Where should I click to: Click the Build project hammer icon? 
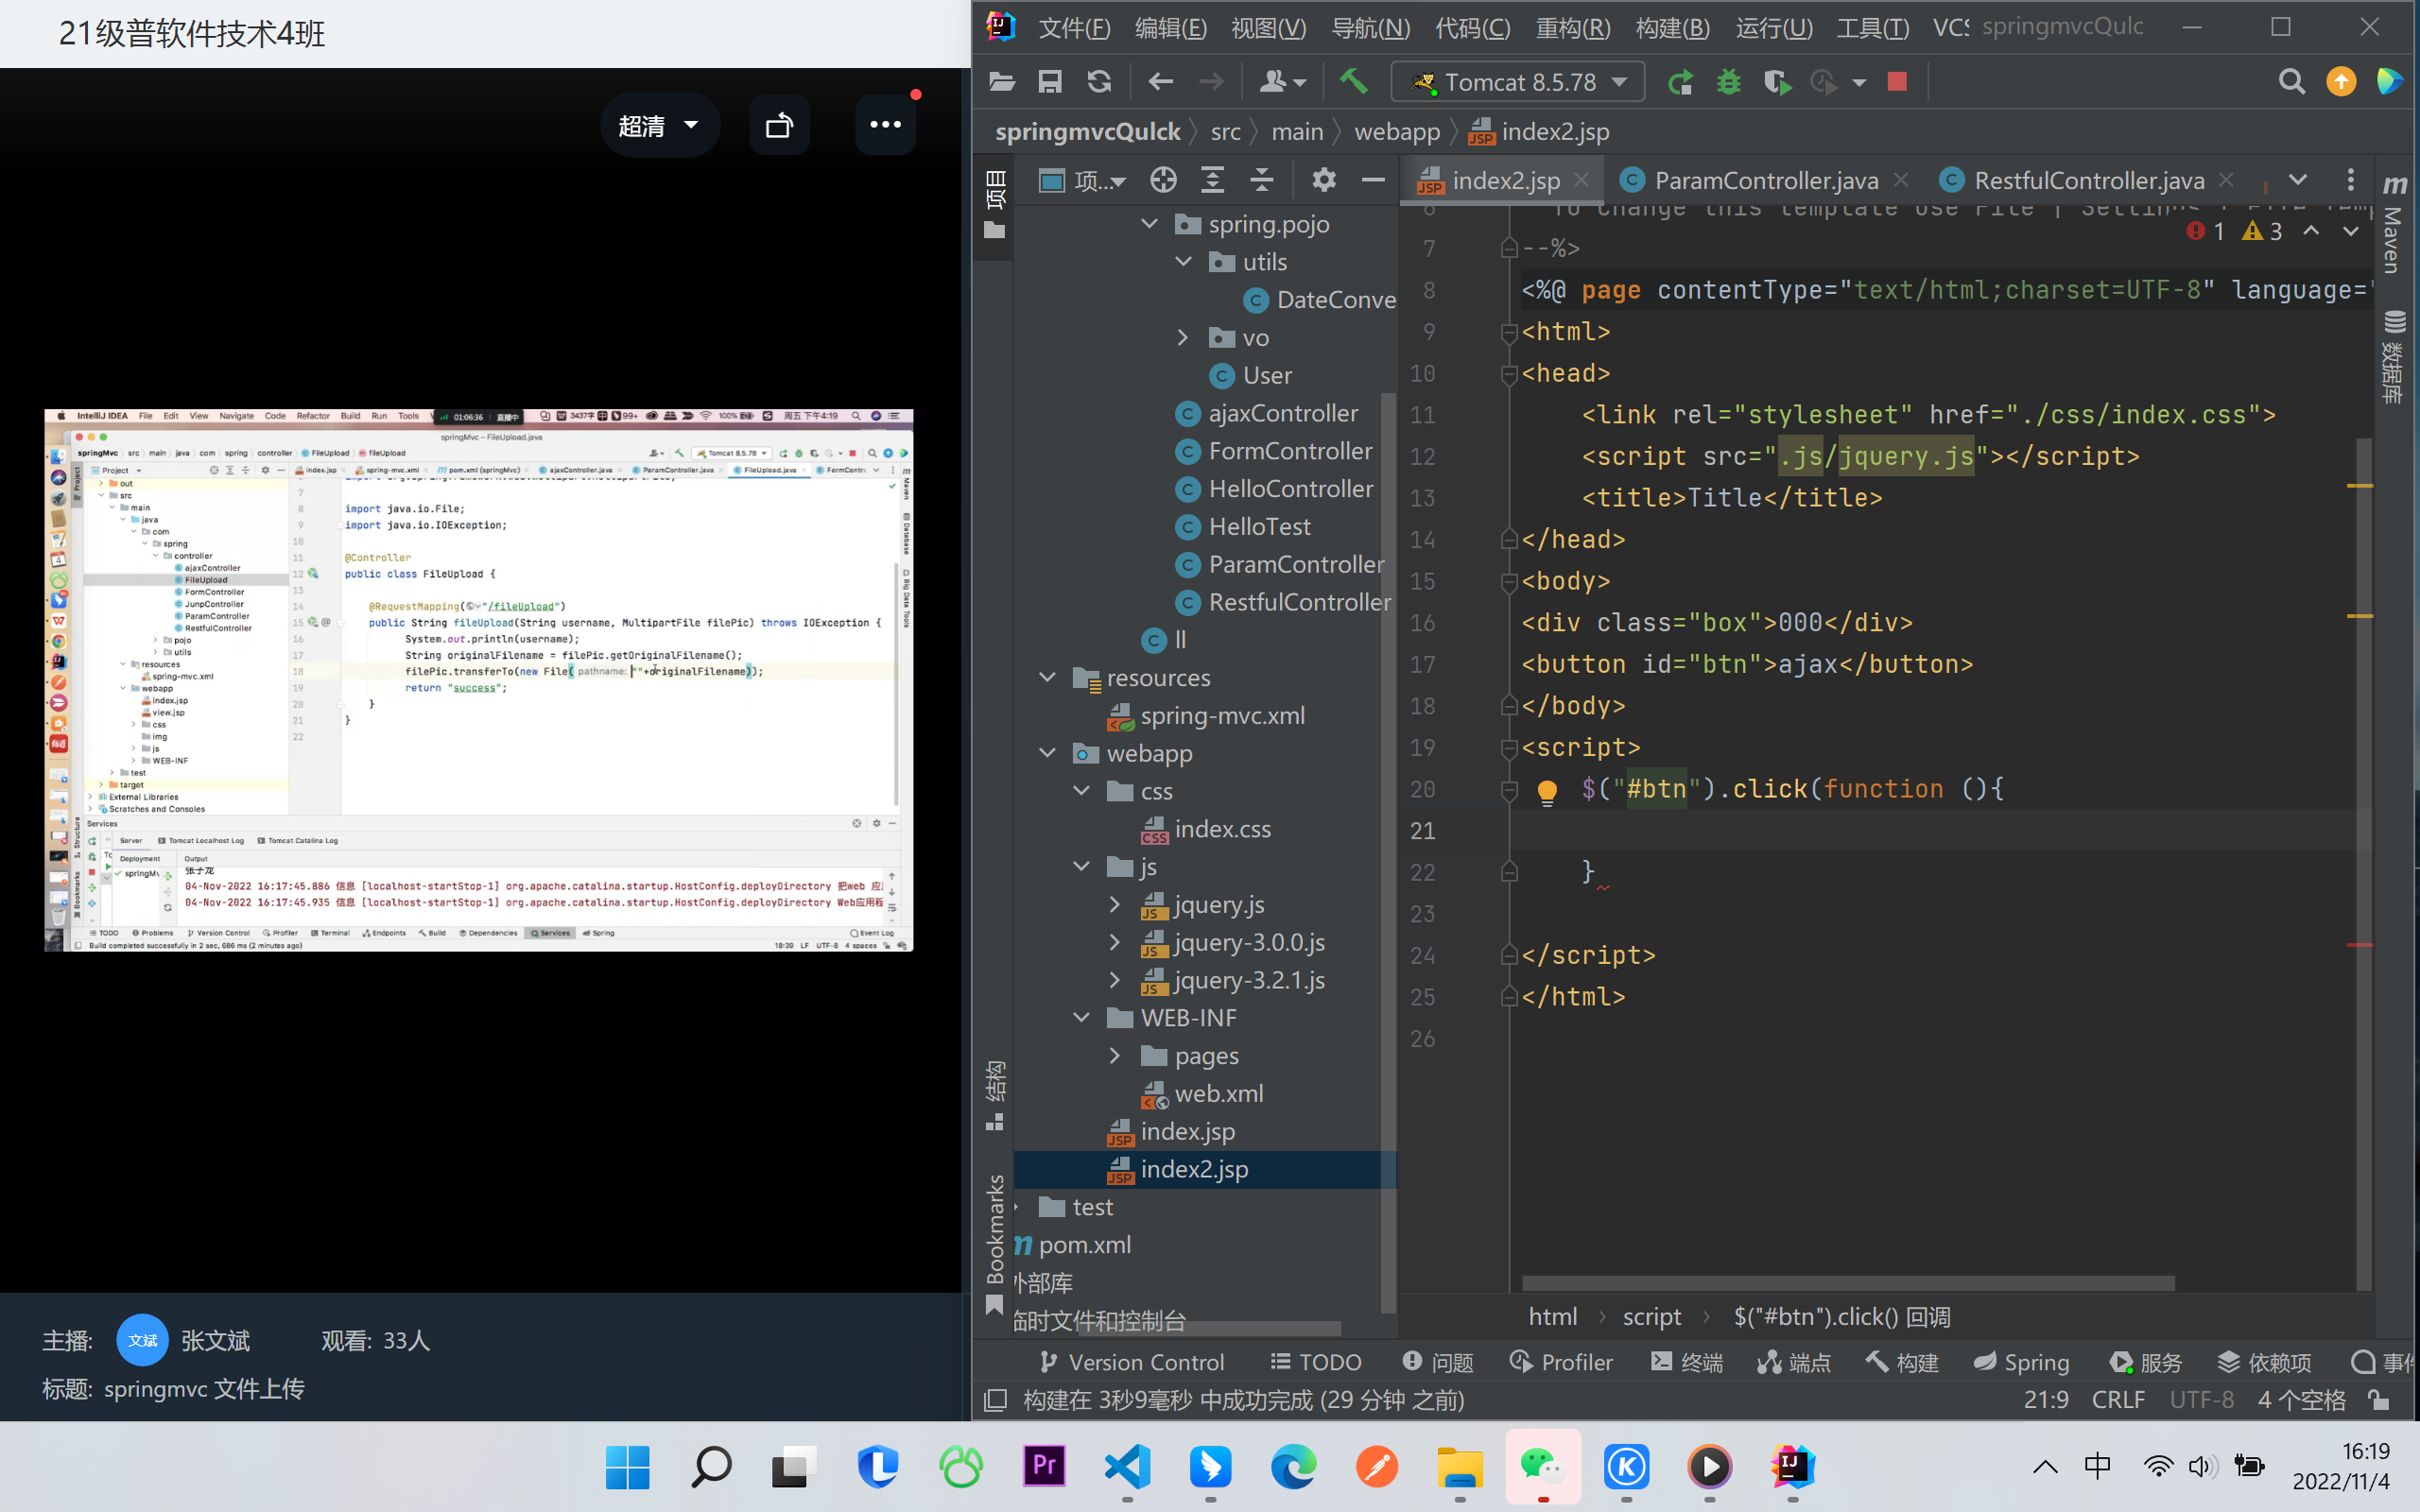click(1353, 81)
